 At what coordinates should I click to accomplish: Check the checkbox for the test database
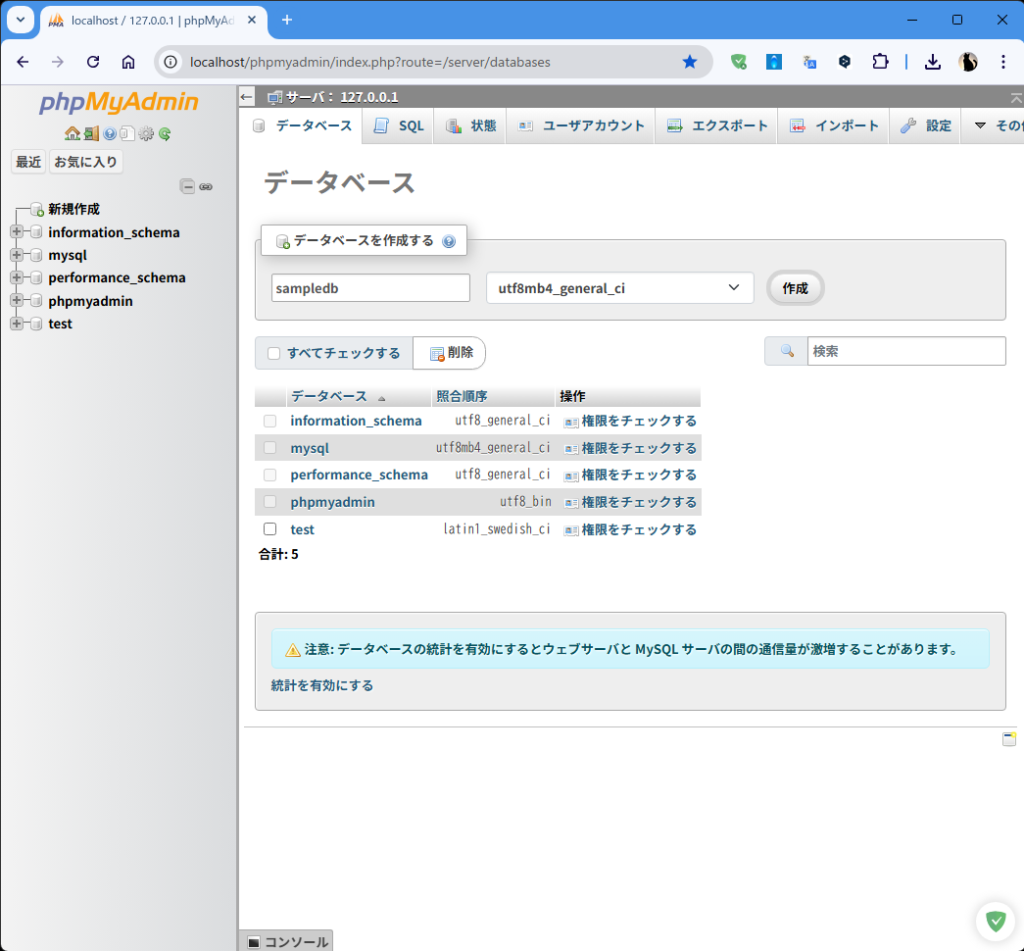tap(270, 529)
